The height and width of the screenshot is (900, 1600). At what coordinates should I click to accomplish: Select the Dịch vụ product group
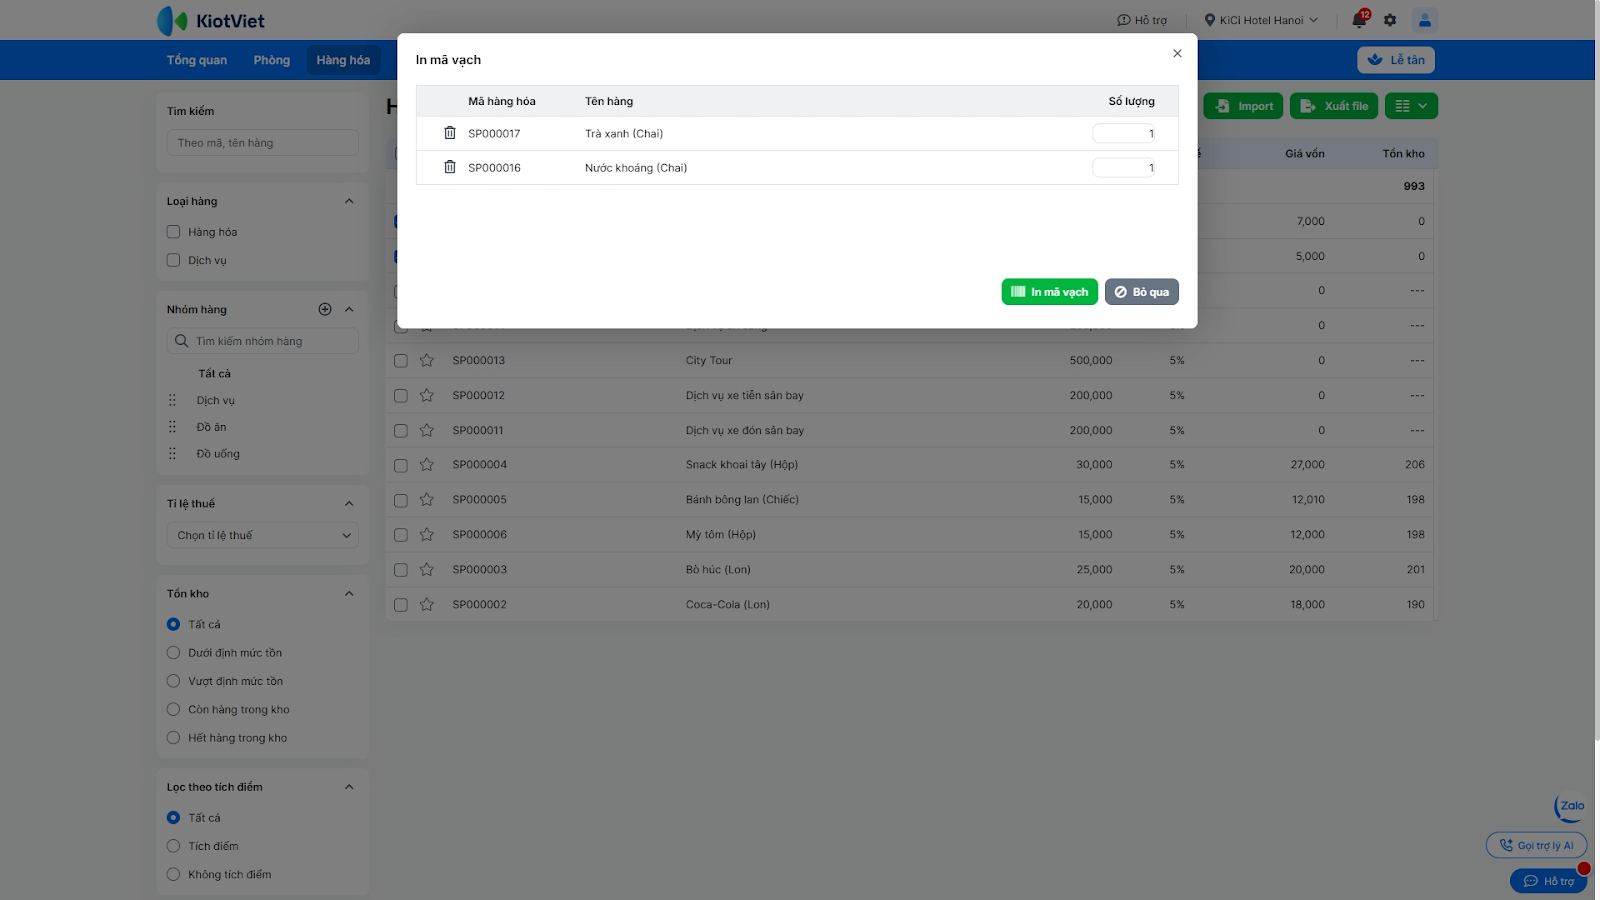216,400
